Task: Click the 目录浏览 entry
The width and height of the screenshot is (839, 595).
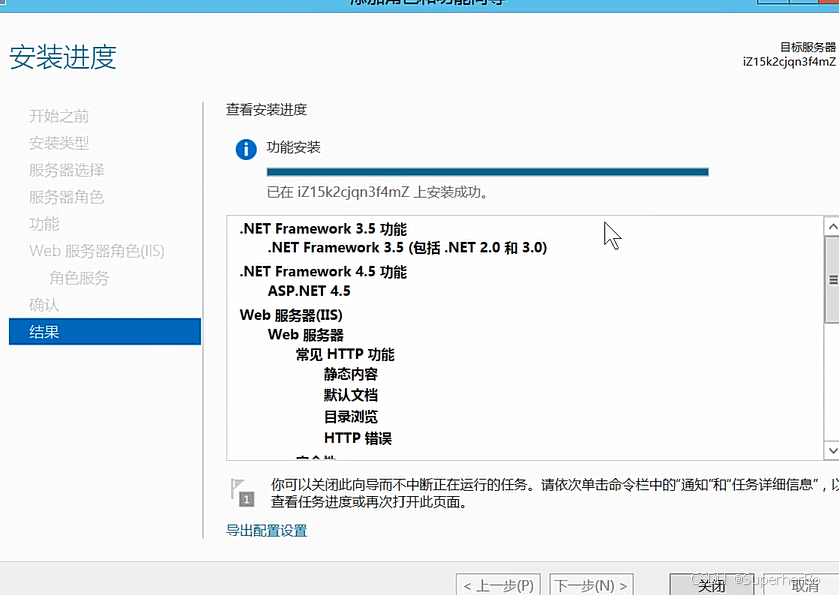Action: coord(351,417)
